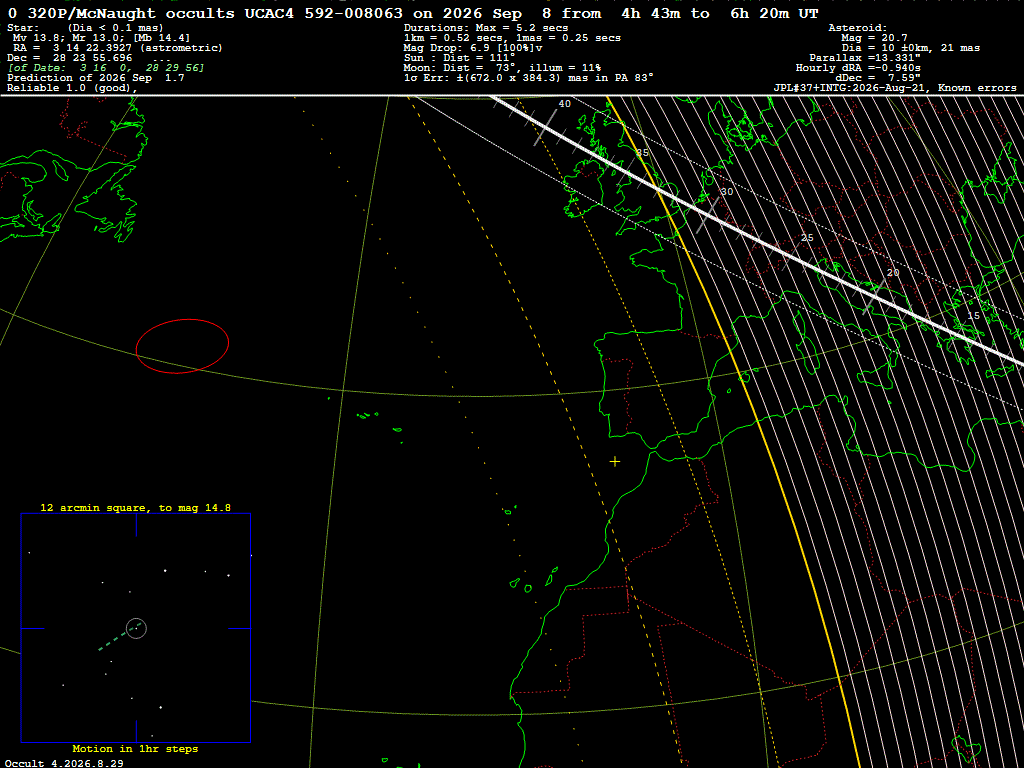Image resolution: width=1024 pixels, height=768 pixels.
Task: Click the 30 minute marker on the centerline
Action: [x=727, y=191]
